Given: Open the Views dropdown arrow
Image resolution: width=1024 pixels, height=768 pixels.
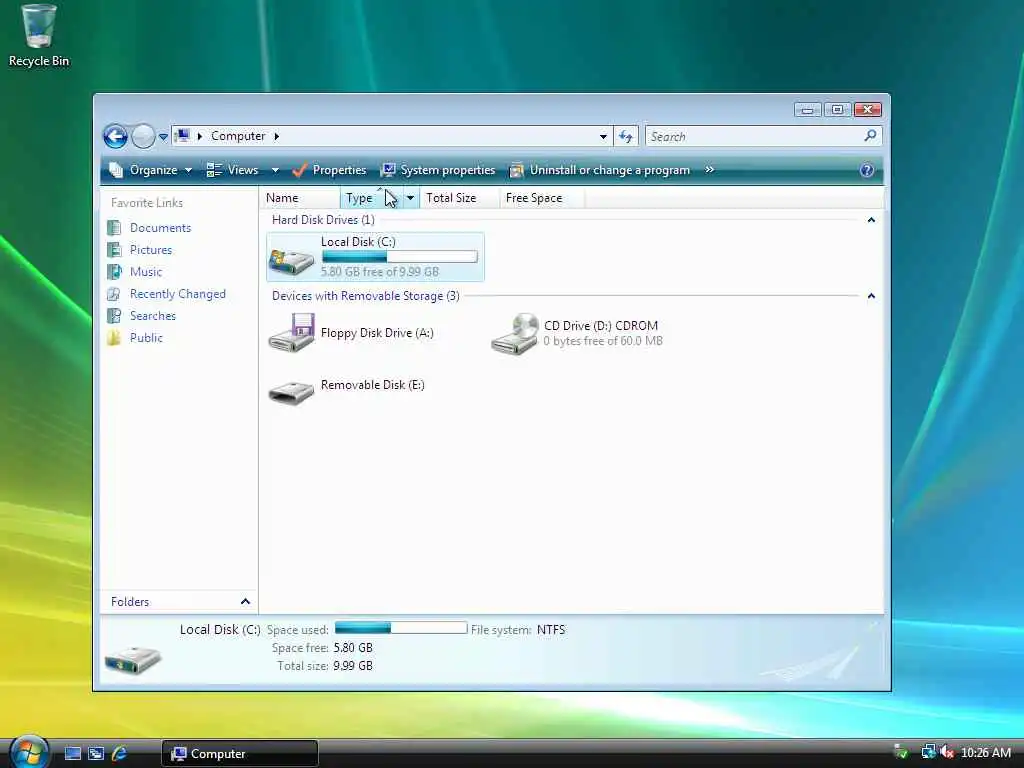Looking at the screenshot, I should [275, 170].
